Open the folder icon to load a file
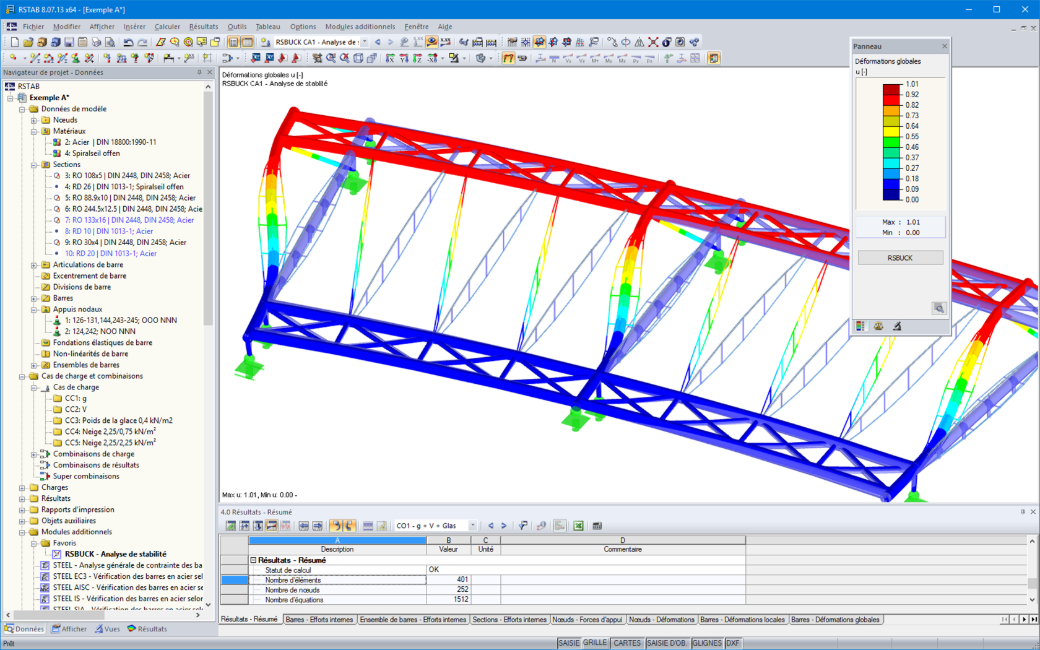Screen dimensions: 1040x650 (x=28, y=42)
